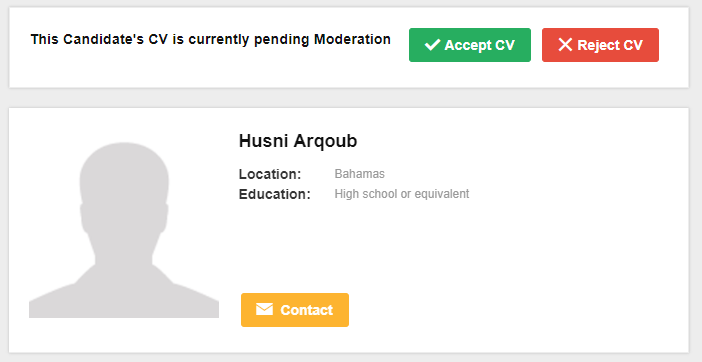Screen dimensions: 702x362
Task: Click the "This Candidate's CV" text
Action: coord(100,40)
